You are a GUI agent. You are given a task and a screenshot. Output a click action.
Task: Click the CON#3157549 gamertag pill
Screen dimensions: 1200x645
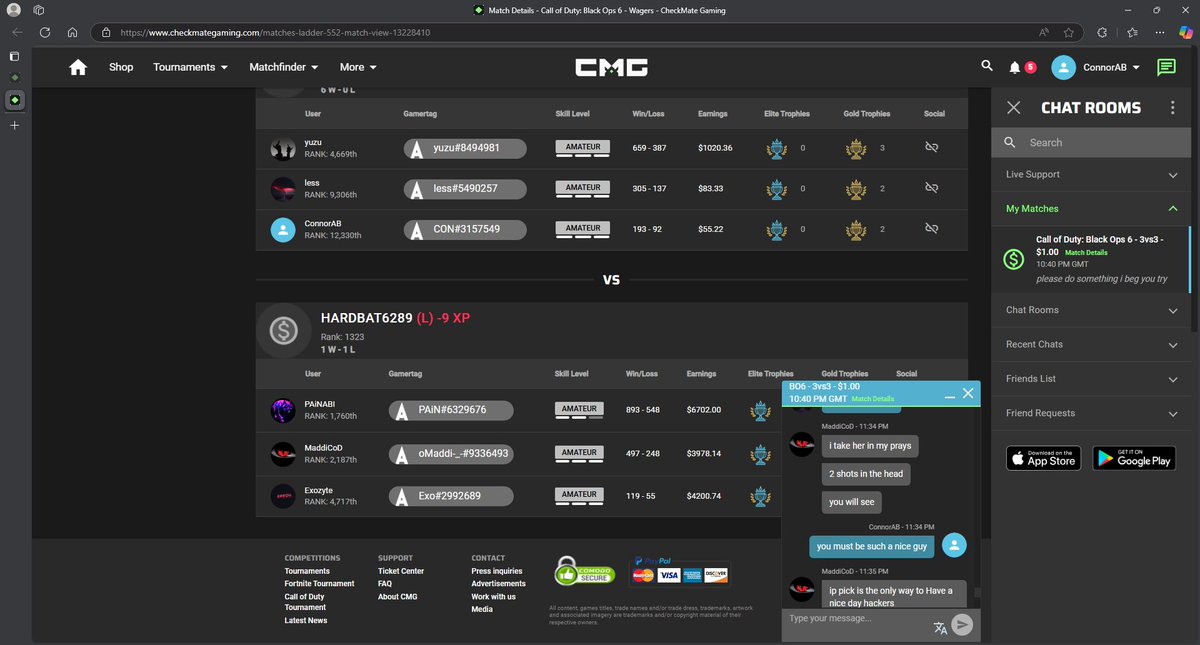[x=465, y=229]
